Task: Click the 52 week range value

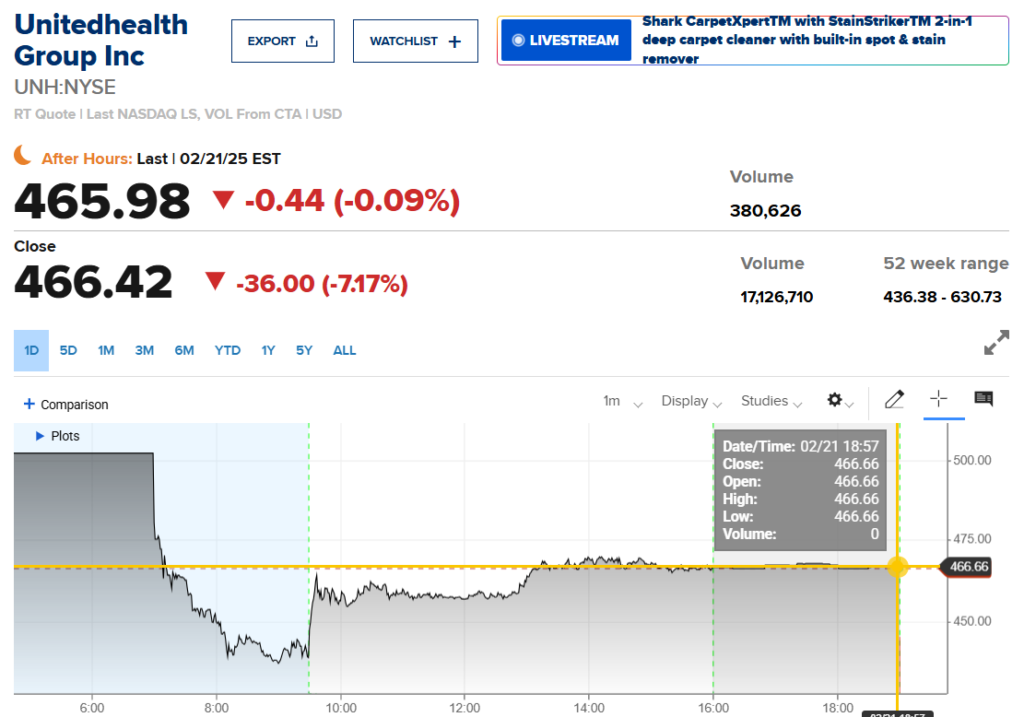Action: tap(942, 297)
